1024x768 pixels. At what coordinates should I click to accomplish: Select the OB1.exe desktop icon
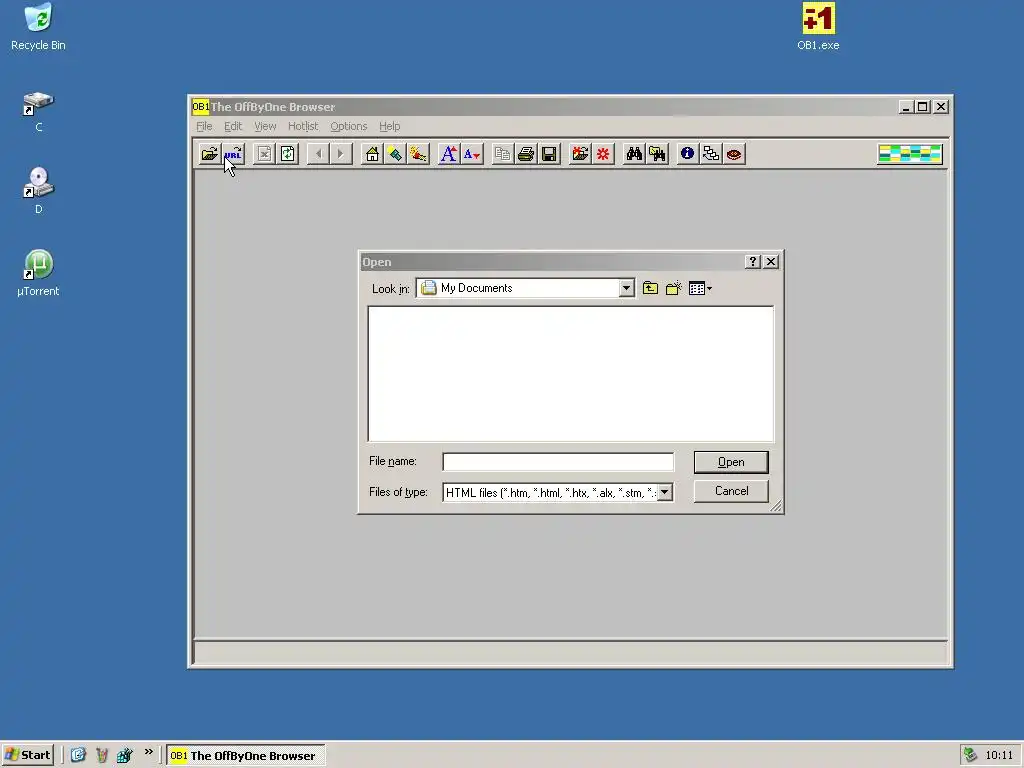818,27
